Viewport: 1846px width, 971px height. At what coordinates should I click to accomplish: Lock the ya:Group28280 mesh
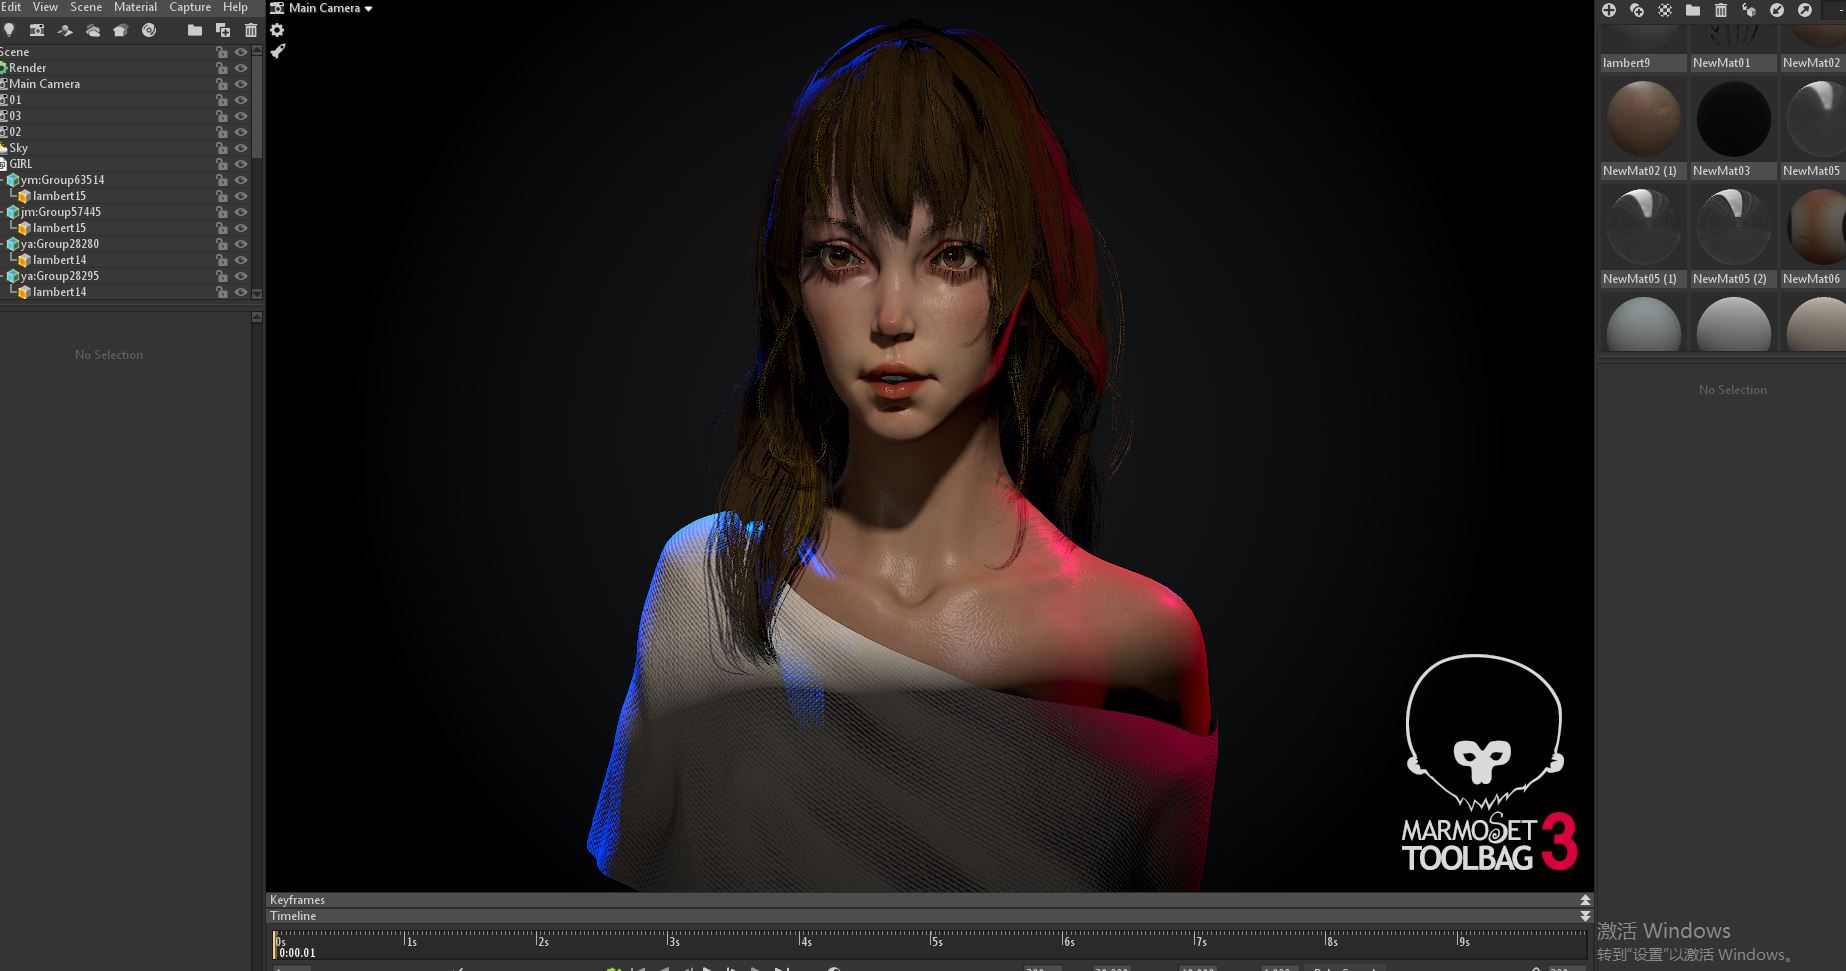tap(222, 244)
